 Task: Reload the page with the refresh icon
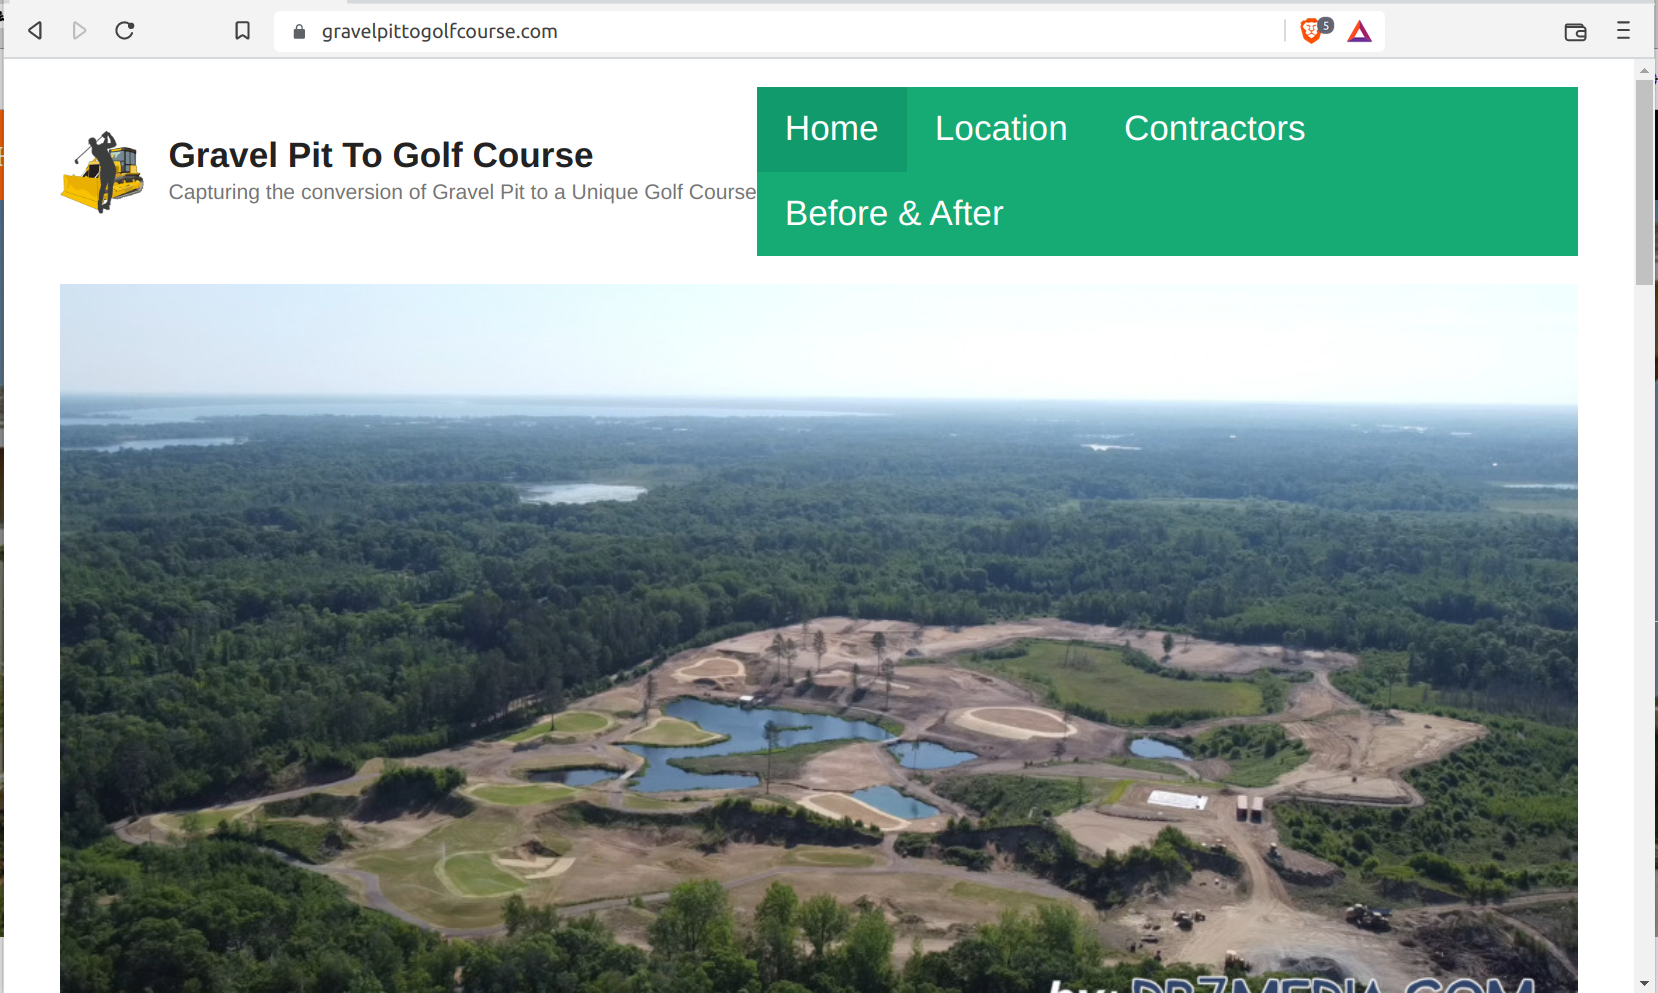(124, 31)
